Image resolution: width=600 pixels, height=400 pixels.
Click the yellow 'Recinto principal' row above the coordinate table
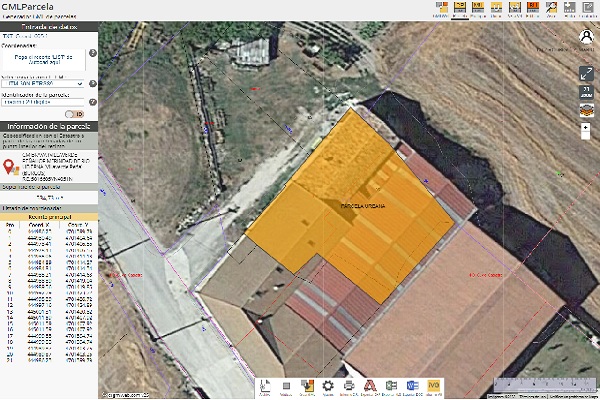coord(49,217)
